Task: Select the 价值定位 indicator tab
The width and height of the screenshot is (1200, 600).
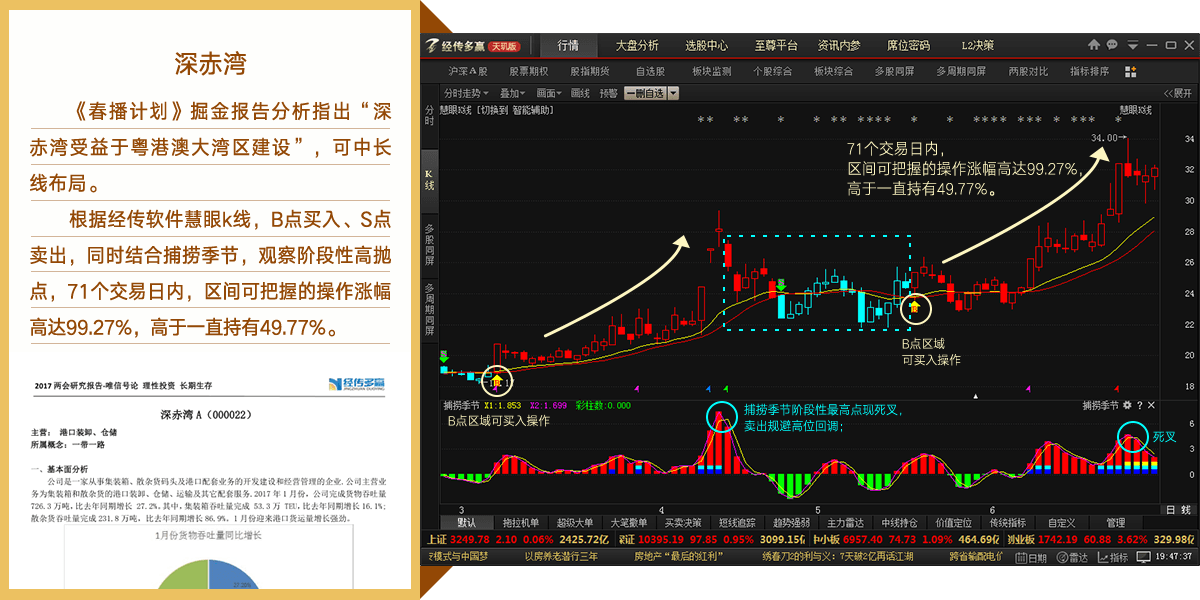Action: (x=953, y=523)
